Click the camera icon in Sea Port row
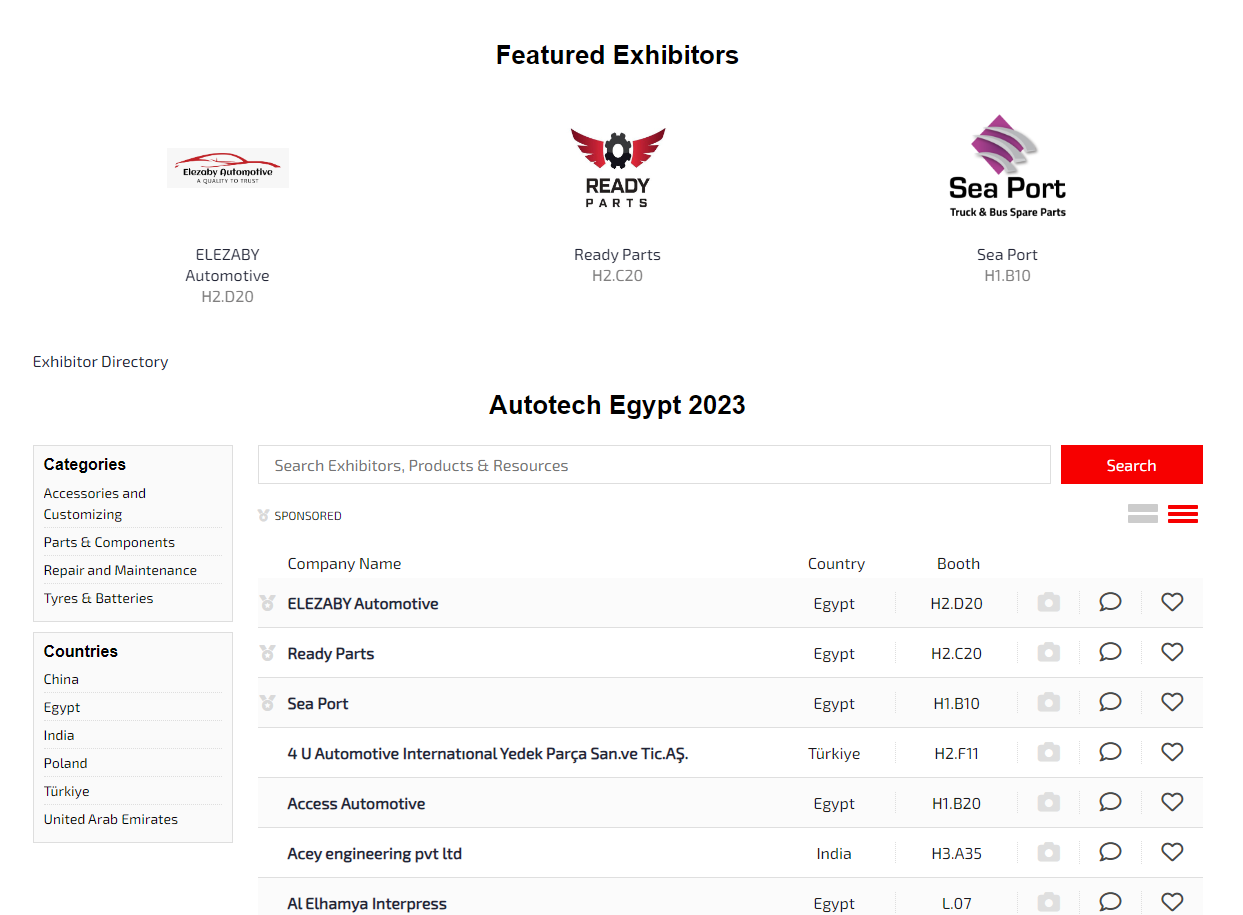 1048,702
